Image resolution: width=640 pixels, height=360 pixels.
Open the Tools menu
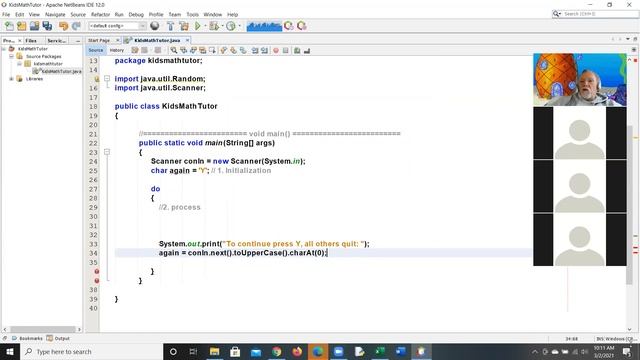click(x=192, y=14)
